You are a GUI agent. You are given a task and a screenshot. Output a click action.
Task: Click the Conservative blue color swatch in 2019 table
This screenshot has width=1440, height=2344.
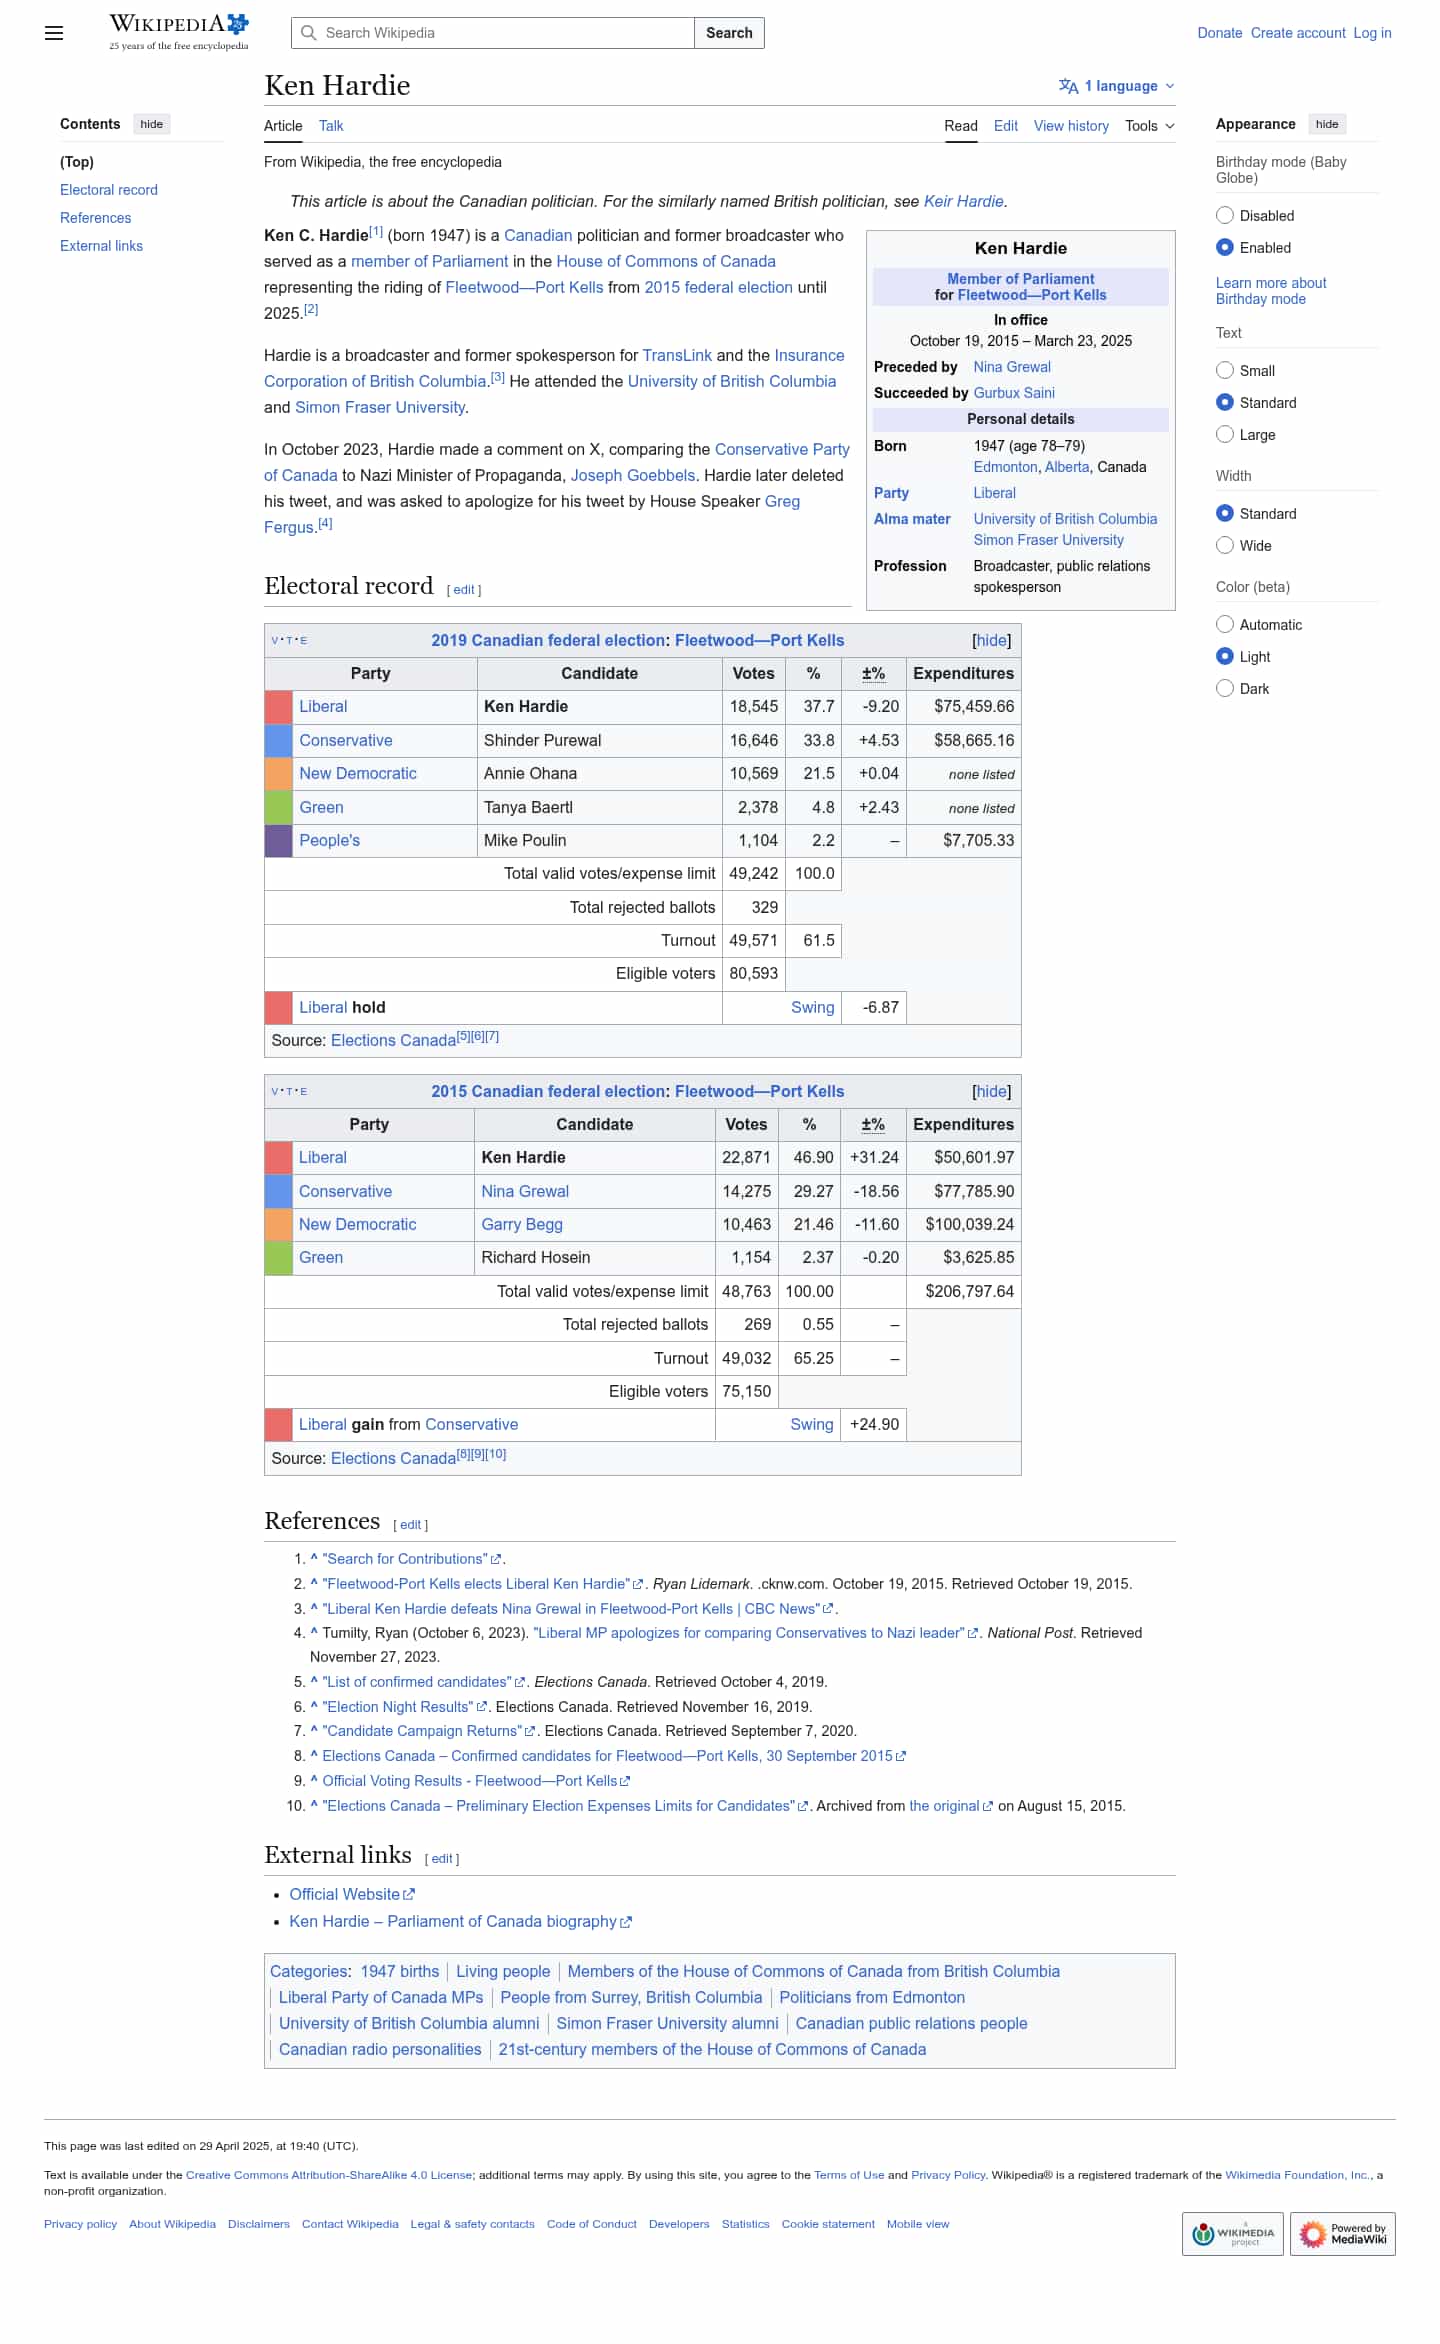(278, 741)
